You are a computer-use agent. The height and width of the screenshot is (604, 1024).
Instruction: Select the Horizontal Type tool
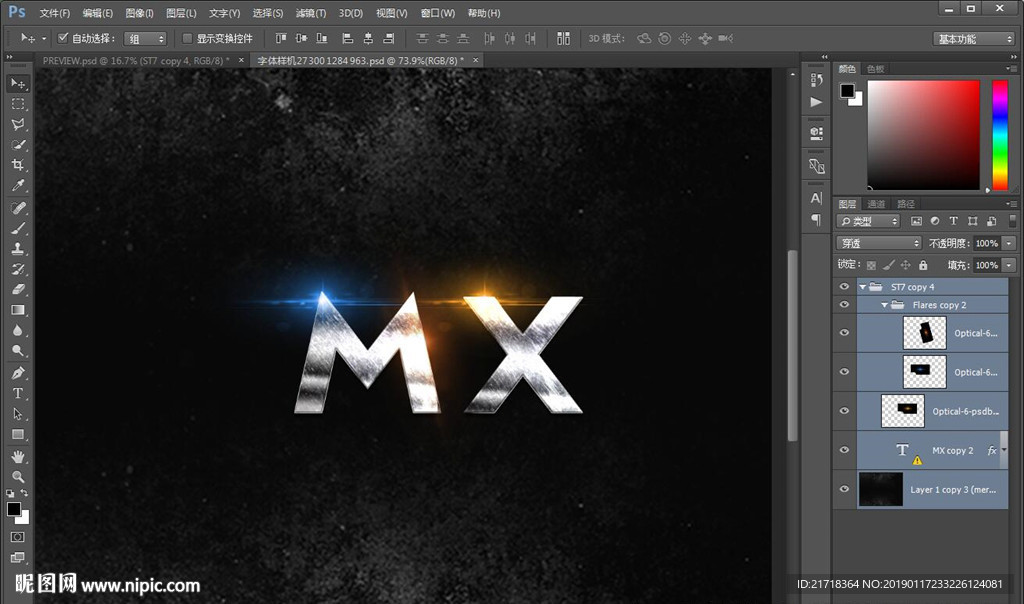click(x=18, y=393)
